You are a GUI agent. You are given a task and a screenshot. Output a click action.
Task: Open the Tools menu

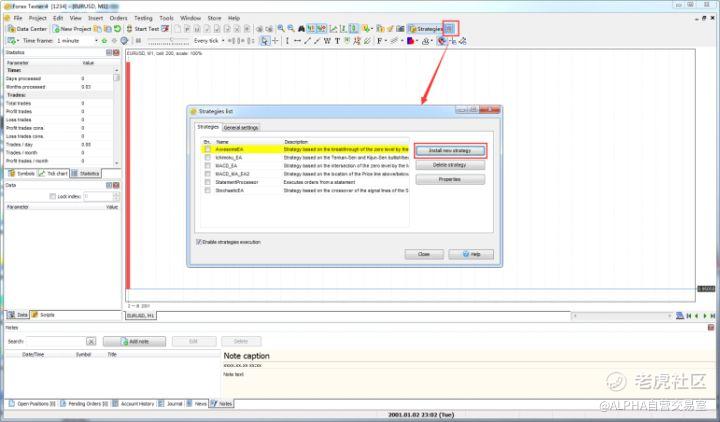tap(166, 18)
